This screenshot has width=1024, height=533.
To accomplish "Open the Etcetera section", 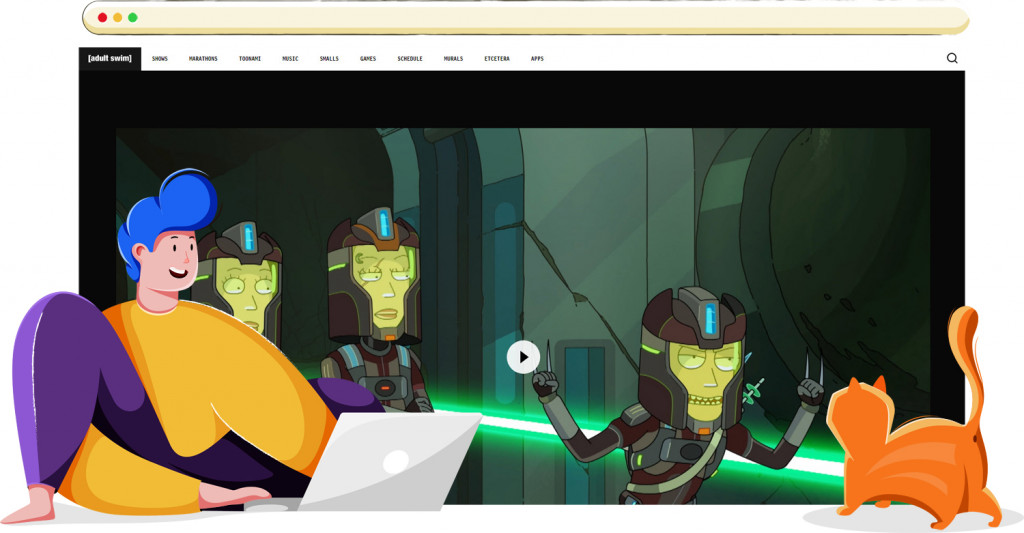I will [497, 59].
